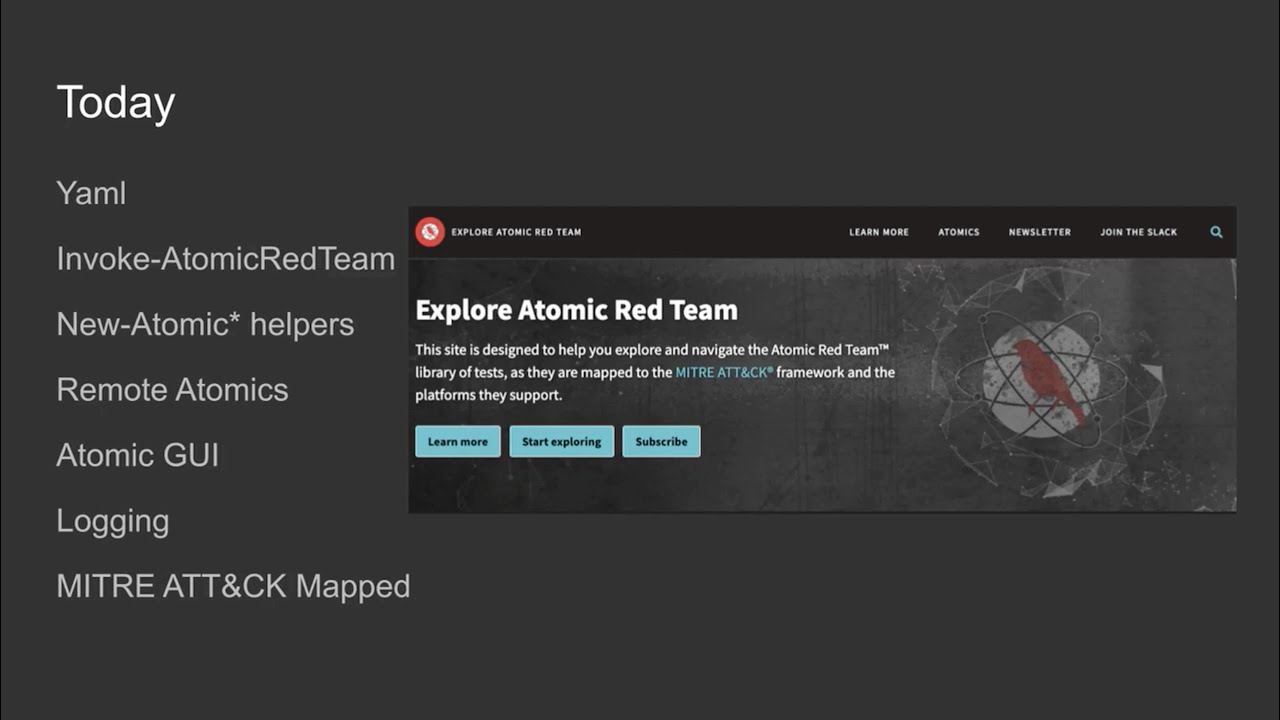Click the 'New-Atomic* helpers' bullet text
This screenshot has width=1280, height=720.
[205, 324]
